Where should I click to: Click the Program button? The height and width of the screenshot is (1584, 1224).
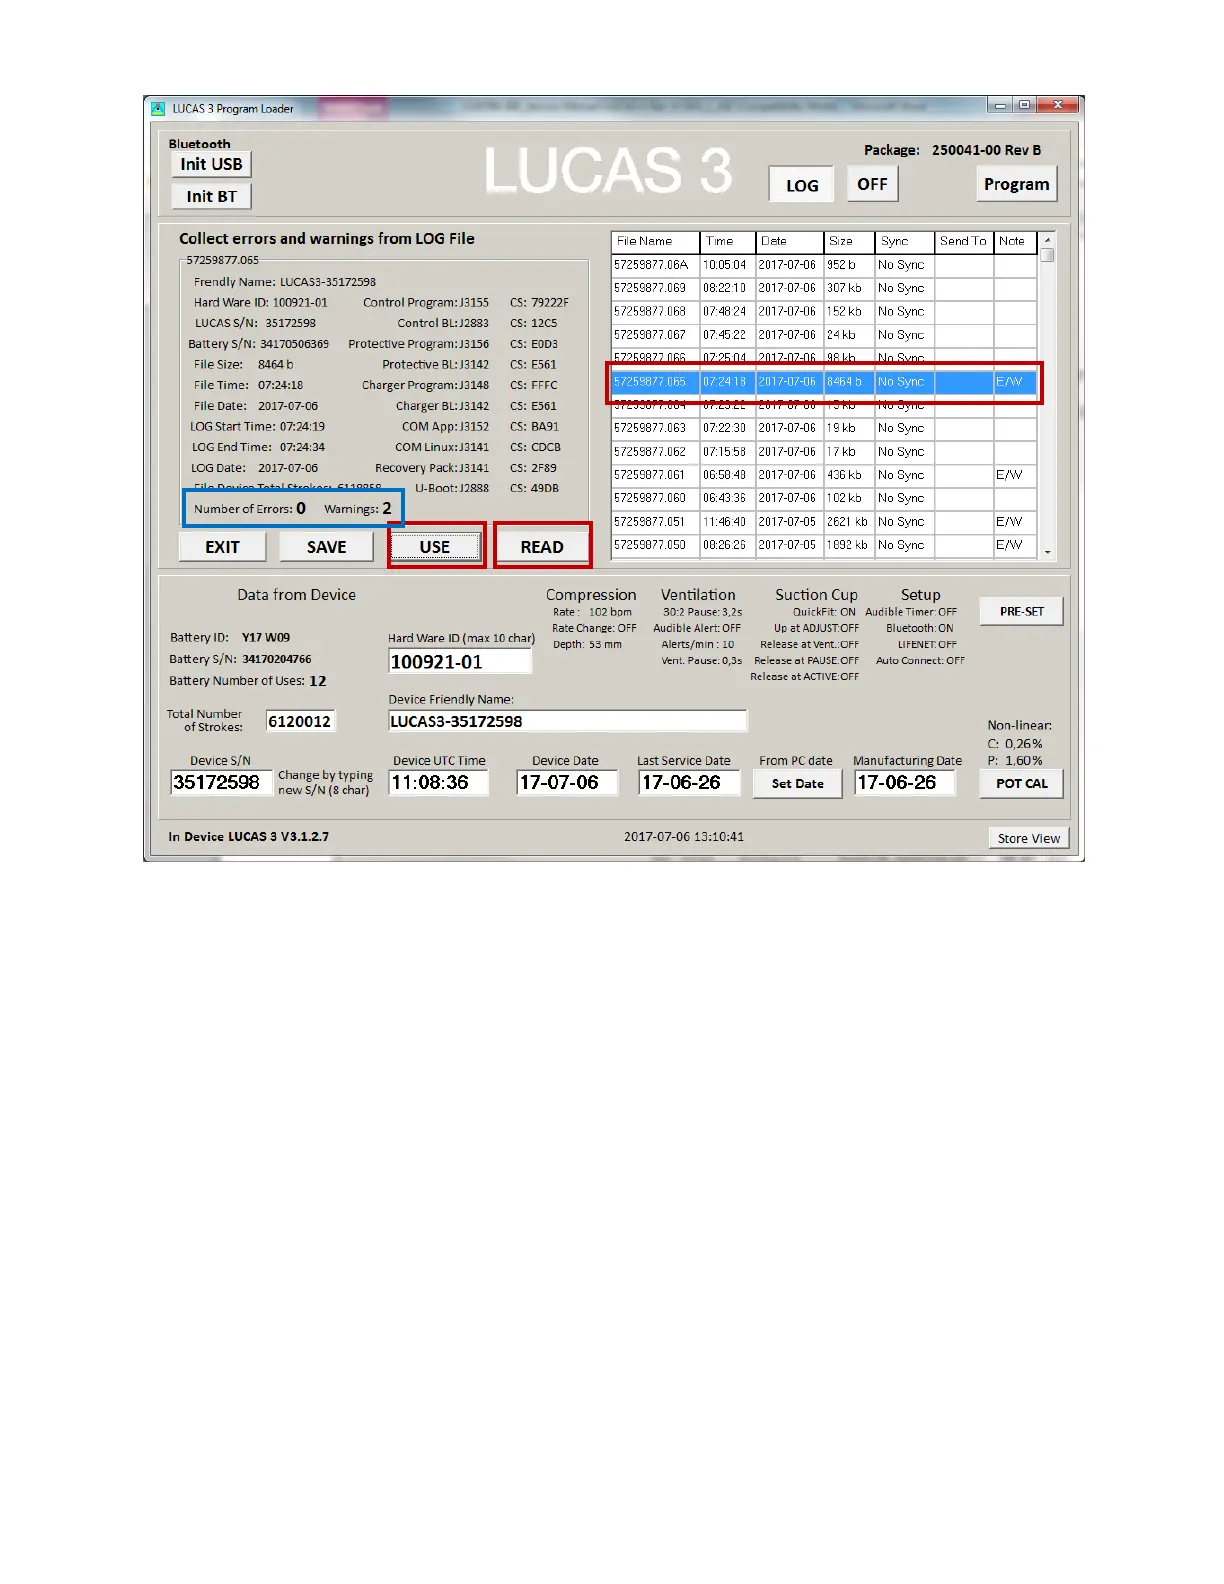tap(1016, 184)
